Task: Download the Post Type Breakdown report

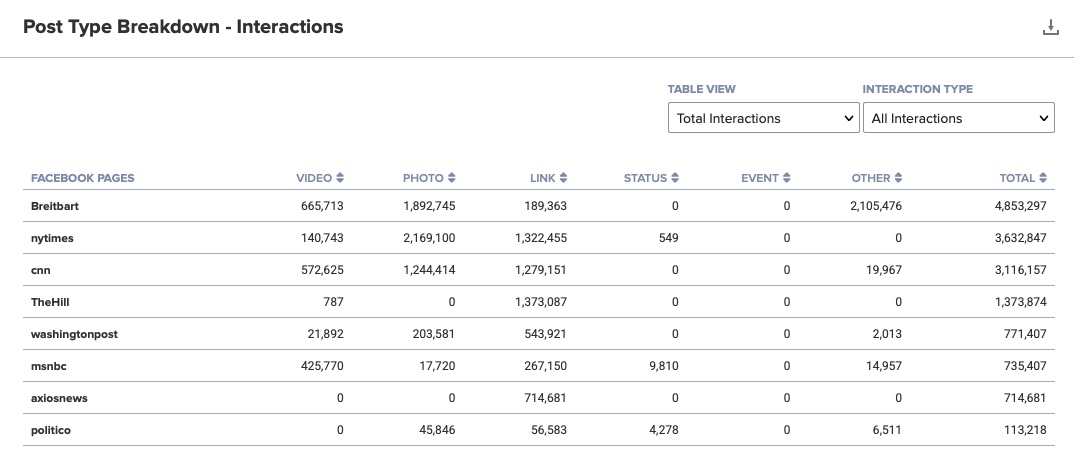Action: click(x=1050, y=27)
